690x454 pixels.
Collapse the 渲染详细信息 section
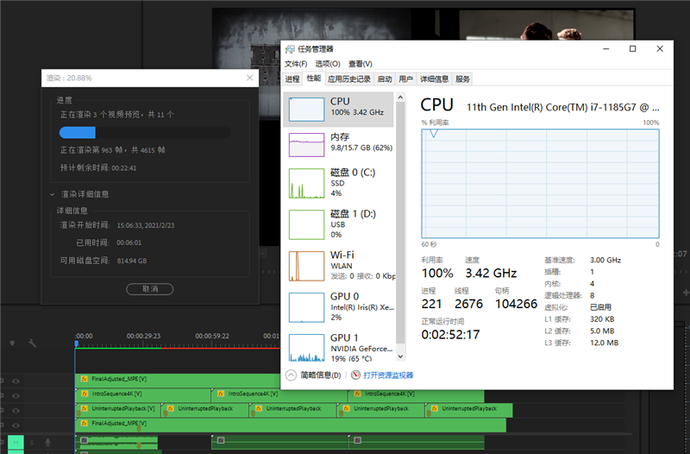52,194
